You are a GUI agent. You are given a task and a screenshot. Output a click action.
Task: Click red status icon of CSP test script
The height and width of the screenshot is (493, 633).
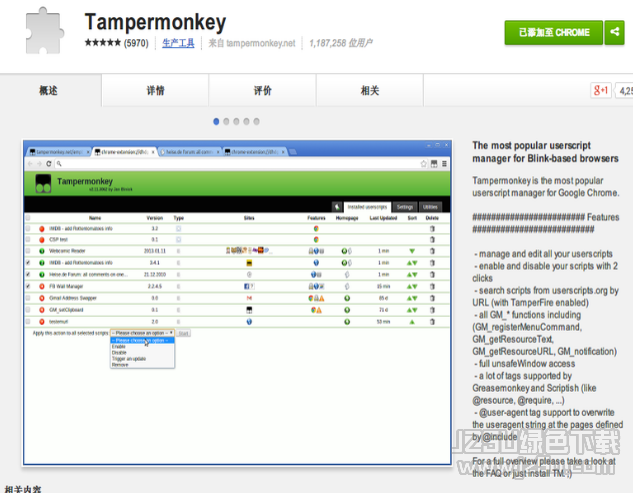click(x=42, y=239)
